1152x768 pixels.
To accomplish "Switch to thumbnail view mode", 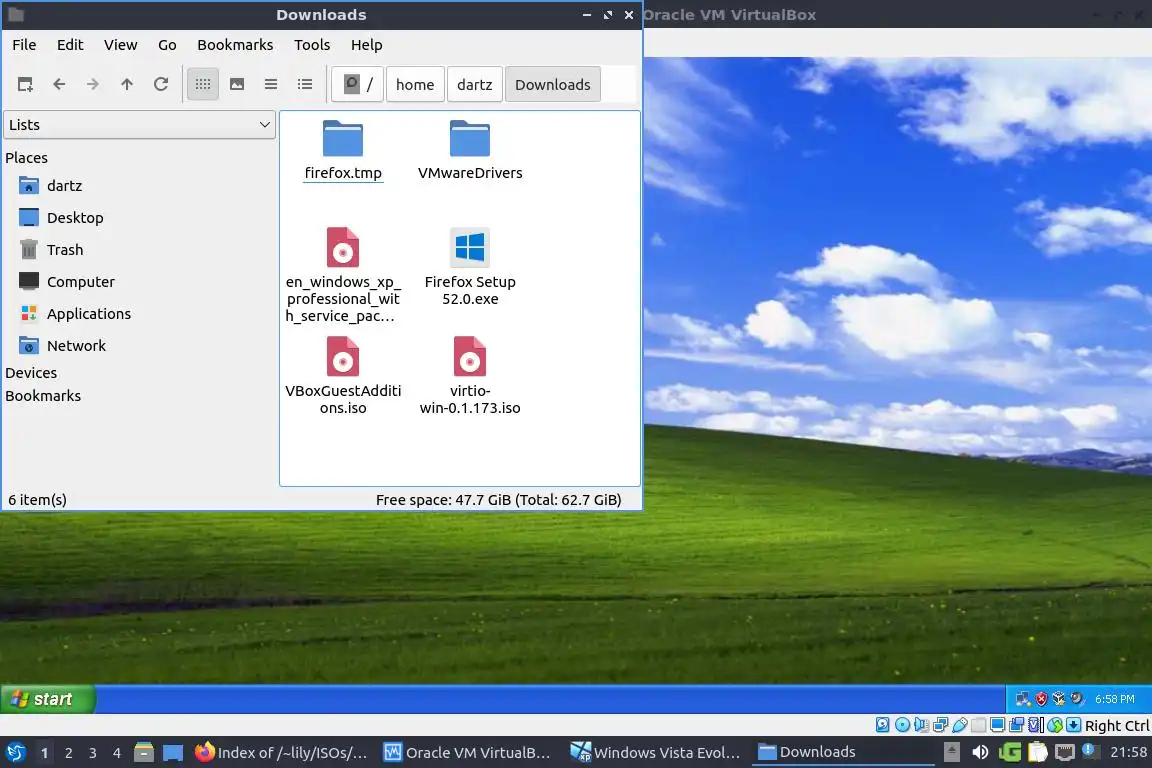I will pos(237,85).
